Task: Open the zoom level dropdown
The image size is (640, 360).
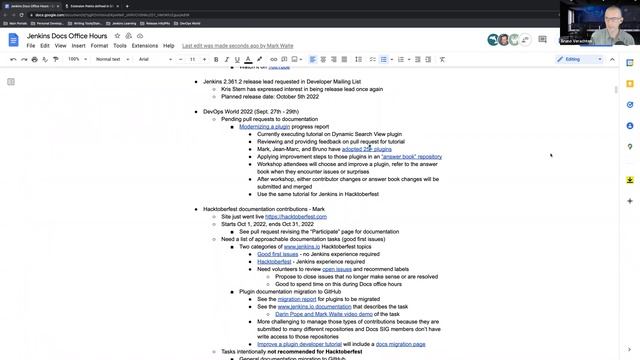Action: pyautogui.click(x=77, y=60)
